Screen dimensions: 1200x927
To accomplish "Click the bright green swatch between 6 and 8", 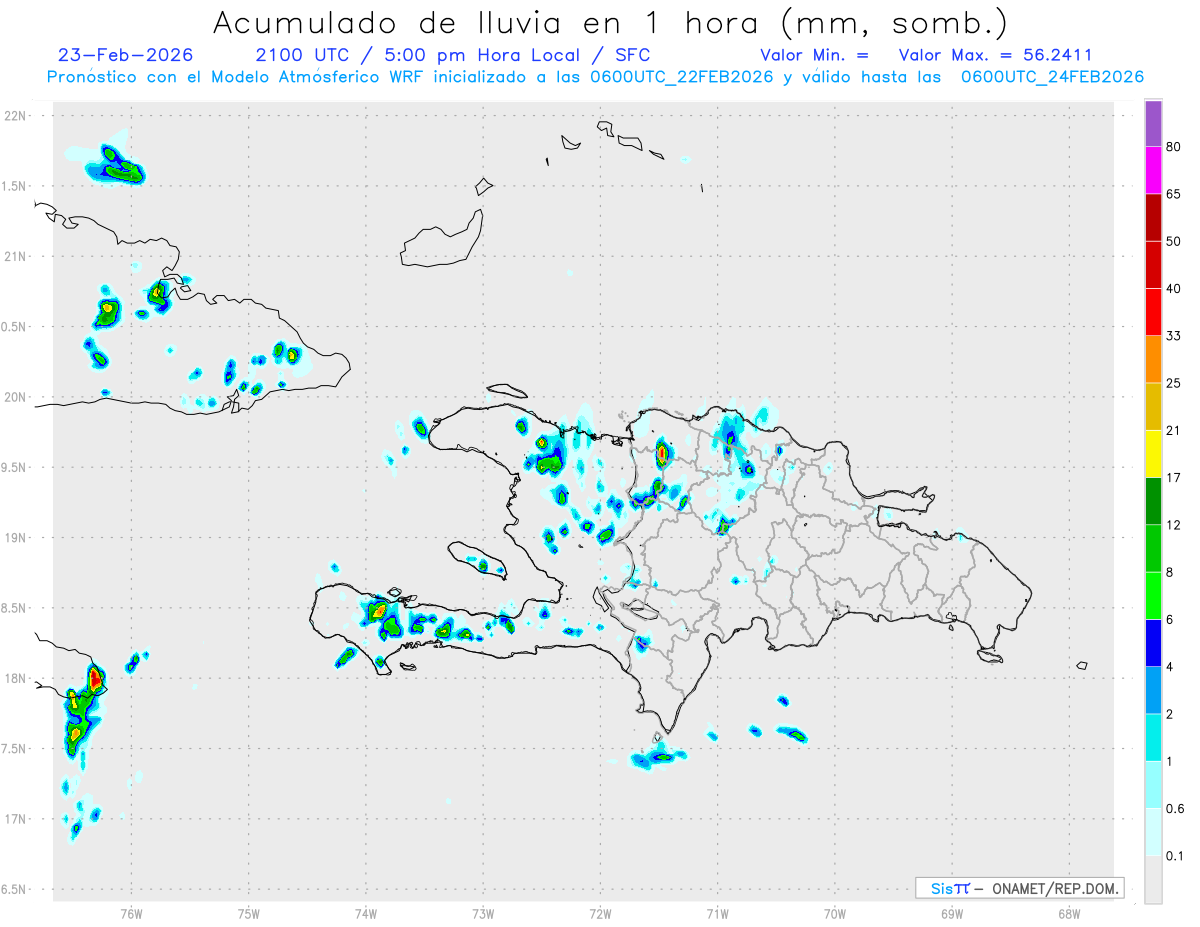I will (1153, 596).
